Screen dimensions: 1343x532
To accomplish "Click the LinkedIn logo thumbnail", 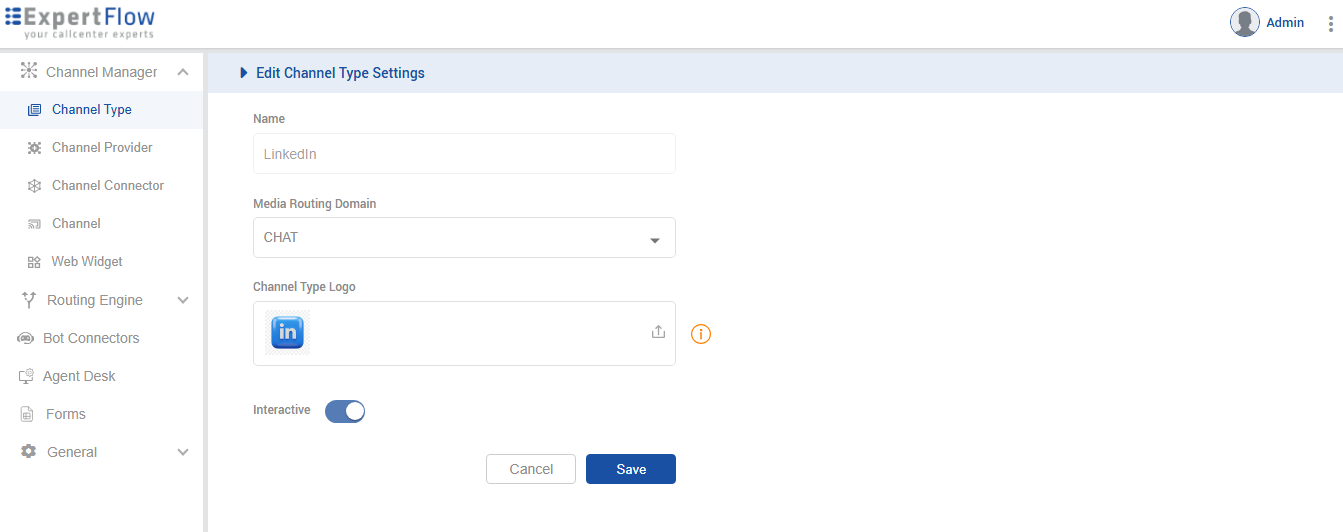I will 288,332.
